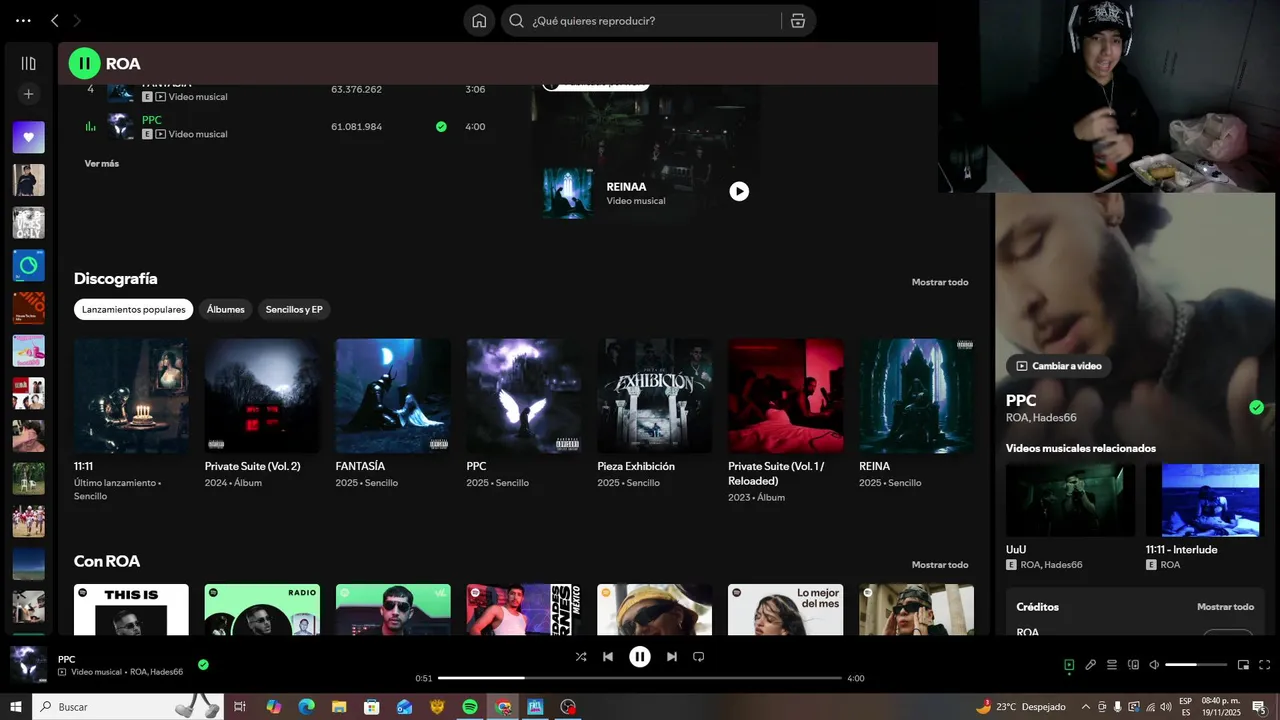Click 'Cambiar a video' button
The width and height of the screenshot is (1280, 720).
click(x=1059, y=366)
